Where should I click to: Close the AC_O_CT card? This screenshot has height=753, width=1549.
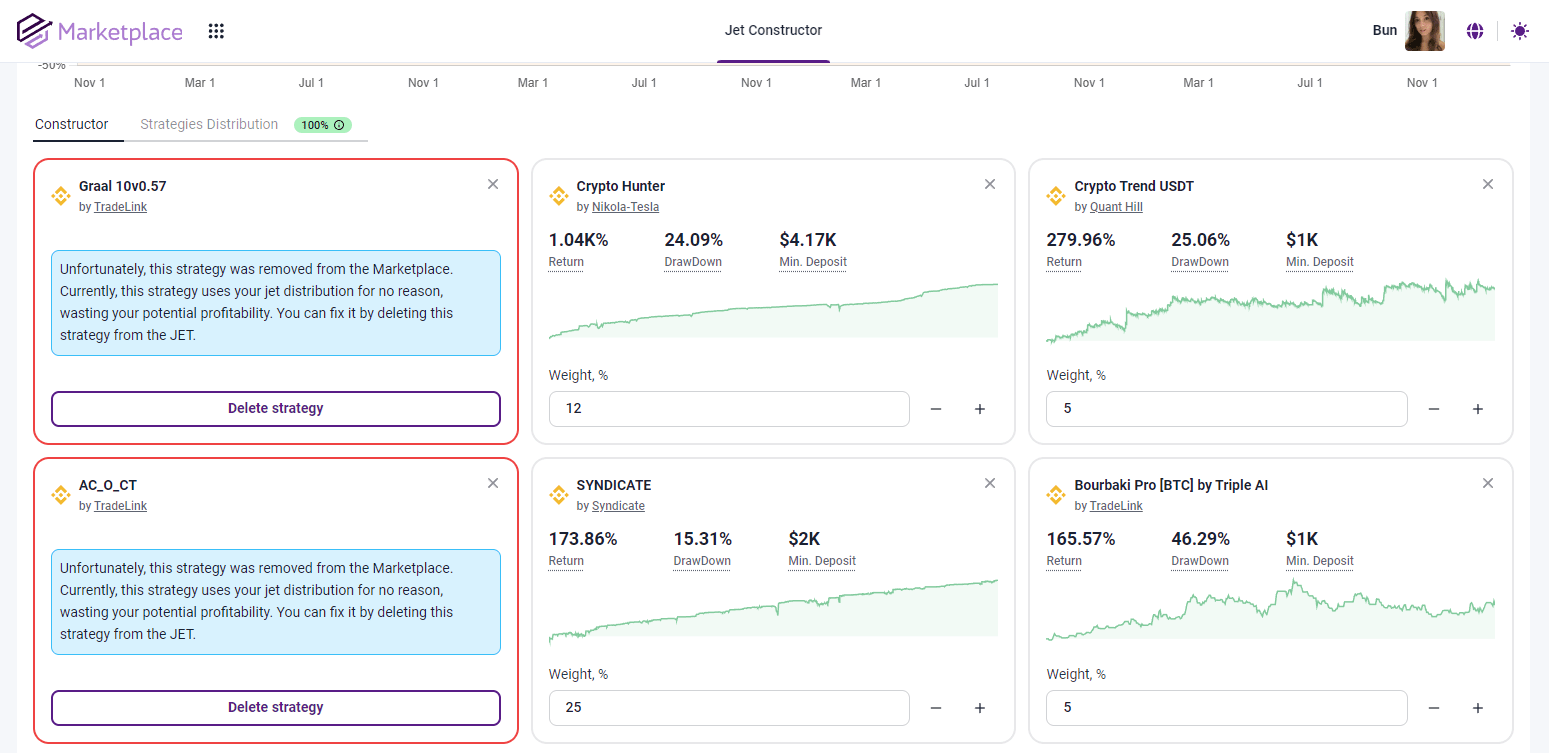[493, 483]
